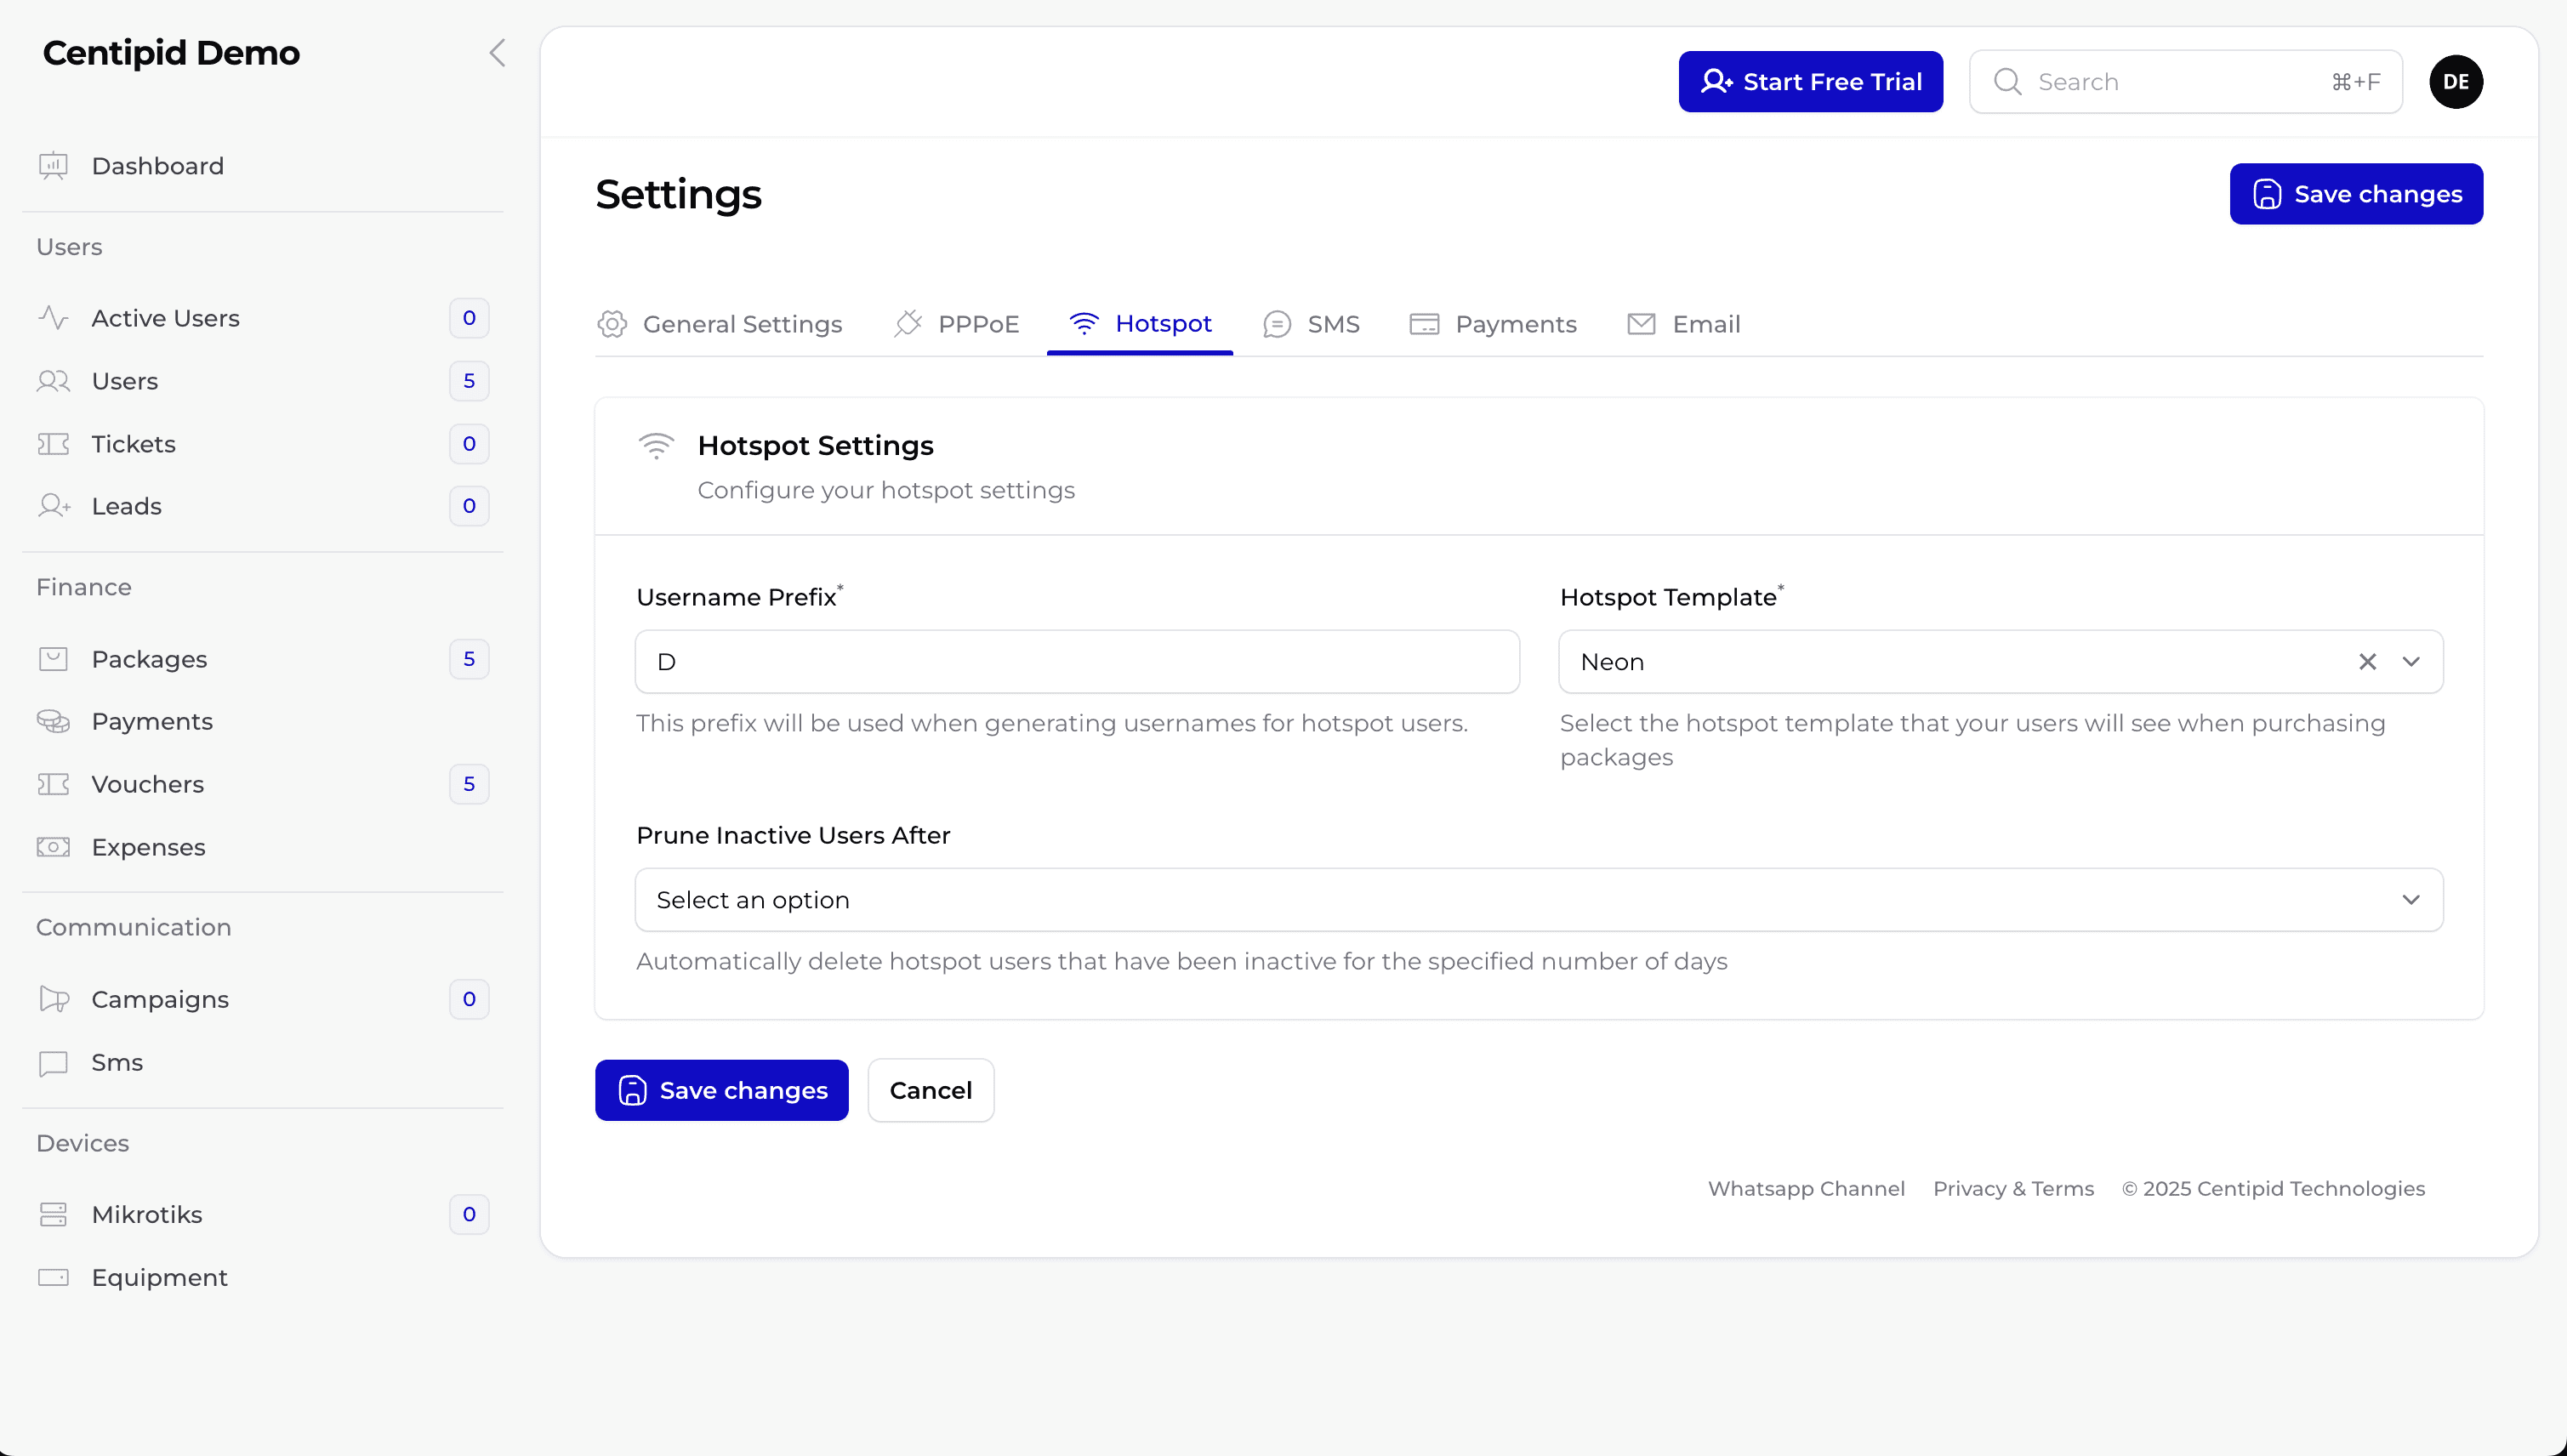Clear the selected Hotspot Template
The image size is (2567, 1456).
(x=2368, y=659)
